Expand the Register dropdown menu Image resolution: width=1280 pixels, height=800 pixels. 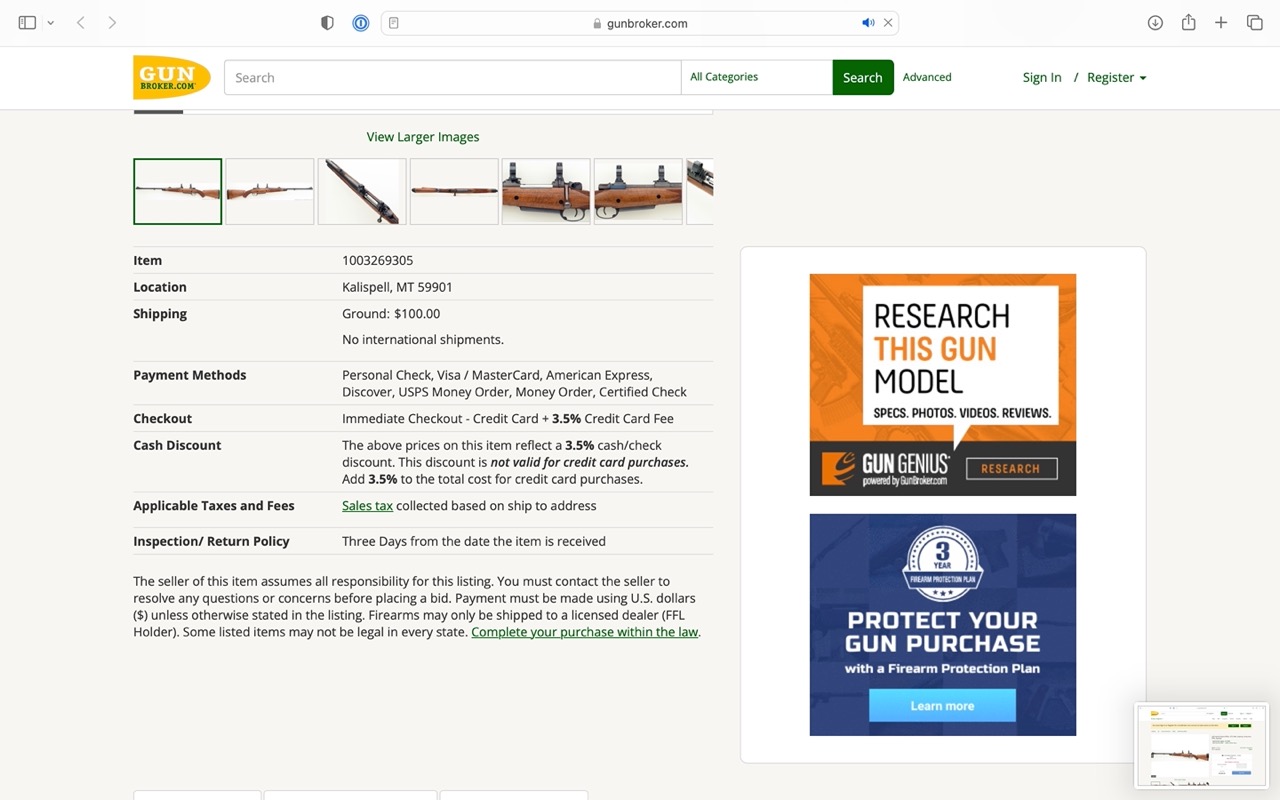point(1116,77)
